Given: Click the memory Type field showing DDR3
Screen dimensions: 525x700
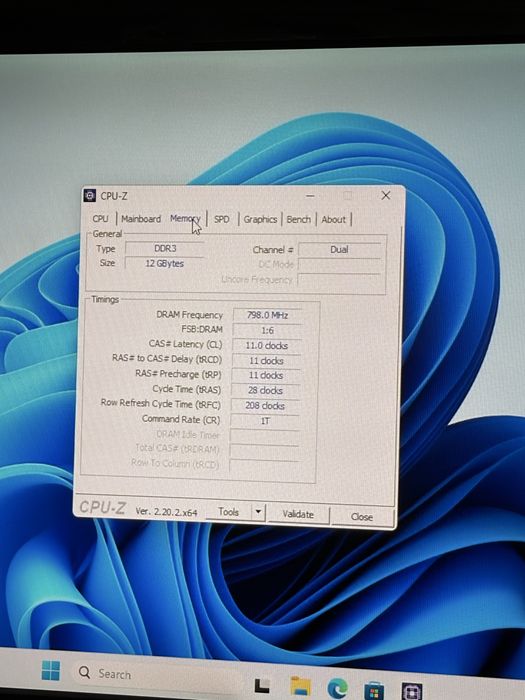Looking at the screenshot, I should (x=165, y=248).
